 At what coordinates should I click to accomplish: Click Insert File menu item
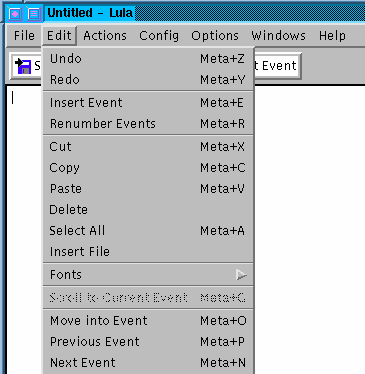tap(148, 252)
